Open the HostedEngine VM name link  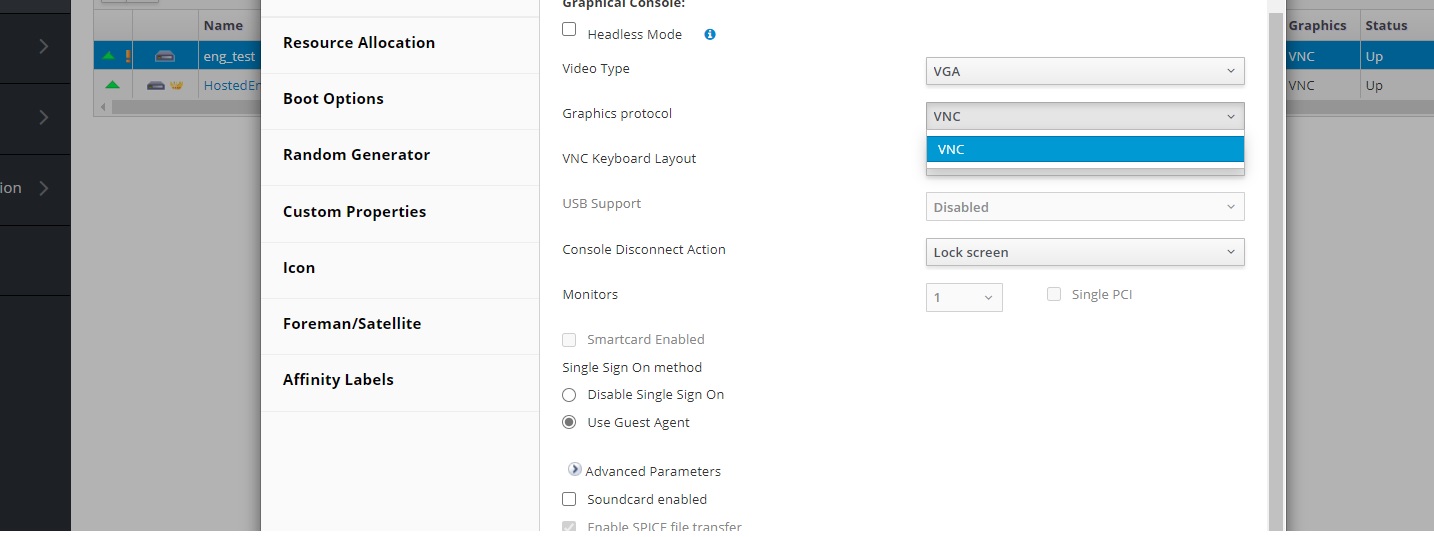coord(225,86)
